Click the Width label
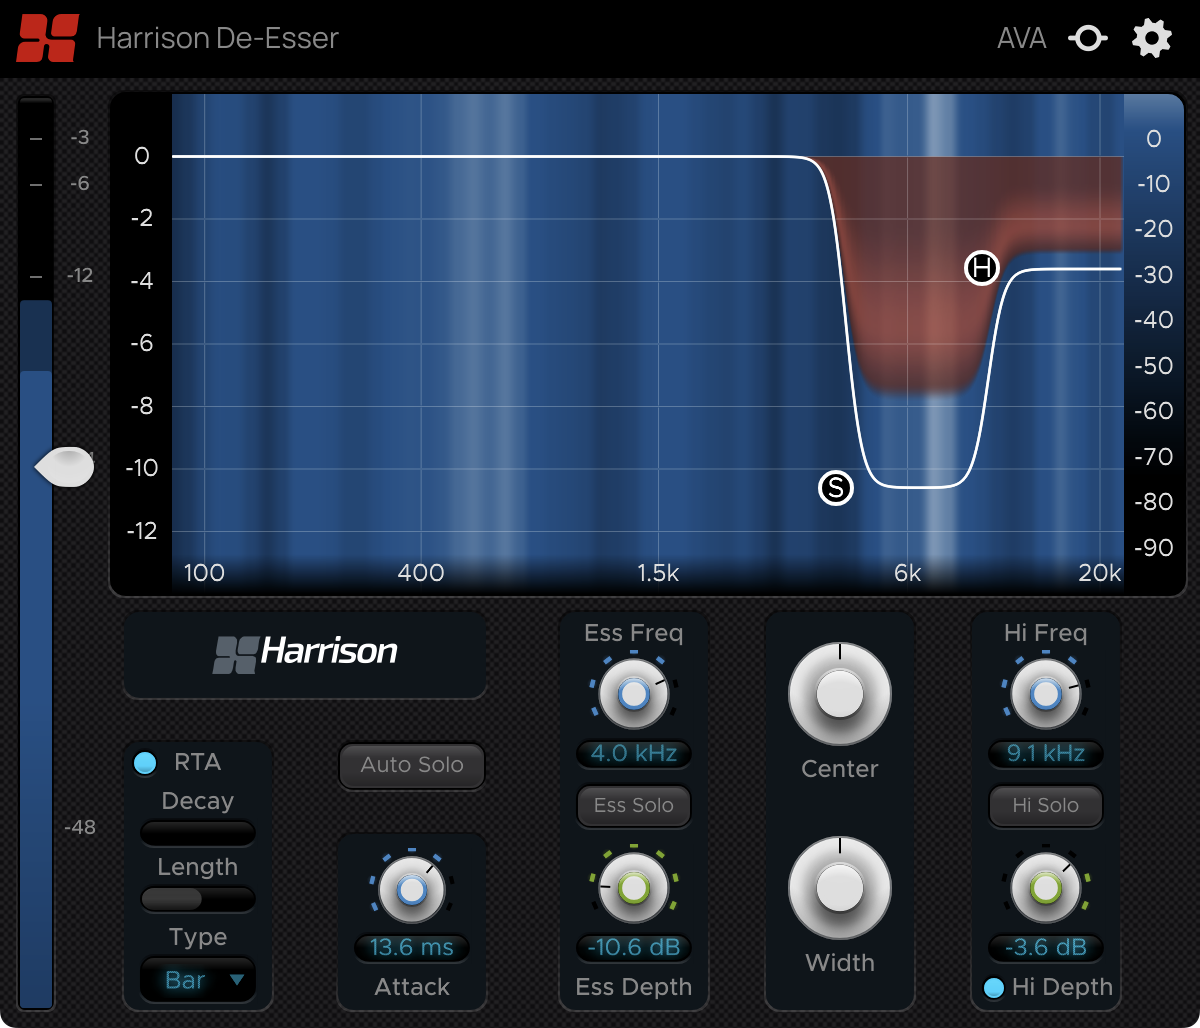 tap(840, 963)
